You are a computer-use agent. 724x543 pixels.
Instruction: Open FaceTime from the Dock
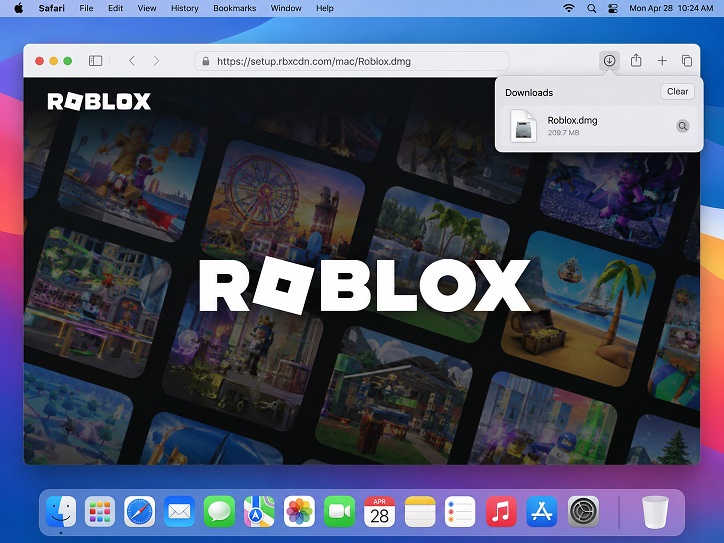click(x=339, y=511)
